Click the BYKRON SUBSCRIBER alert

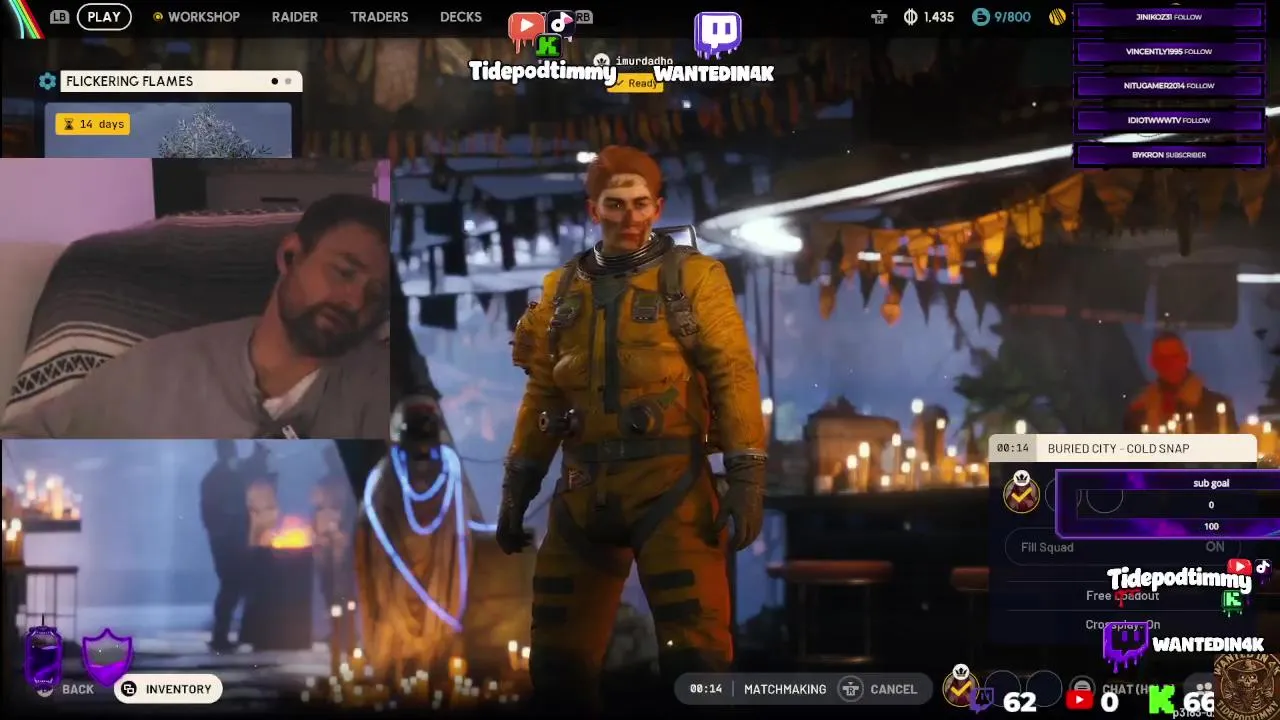(1168, 155)
